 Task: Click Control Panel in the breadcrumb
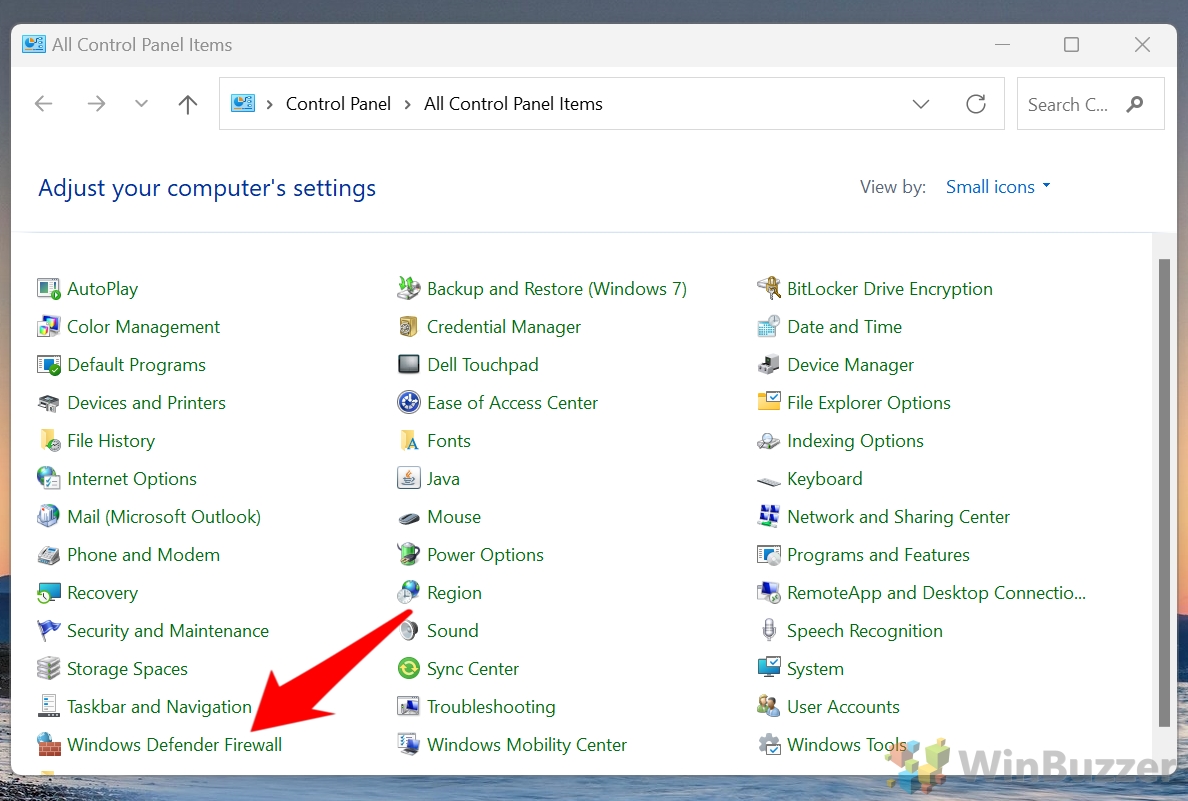(x=338, y=104)
